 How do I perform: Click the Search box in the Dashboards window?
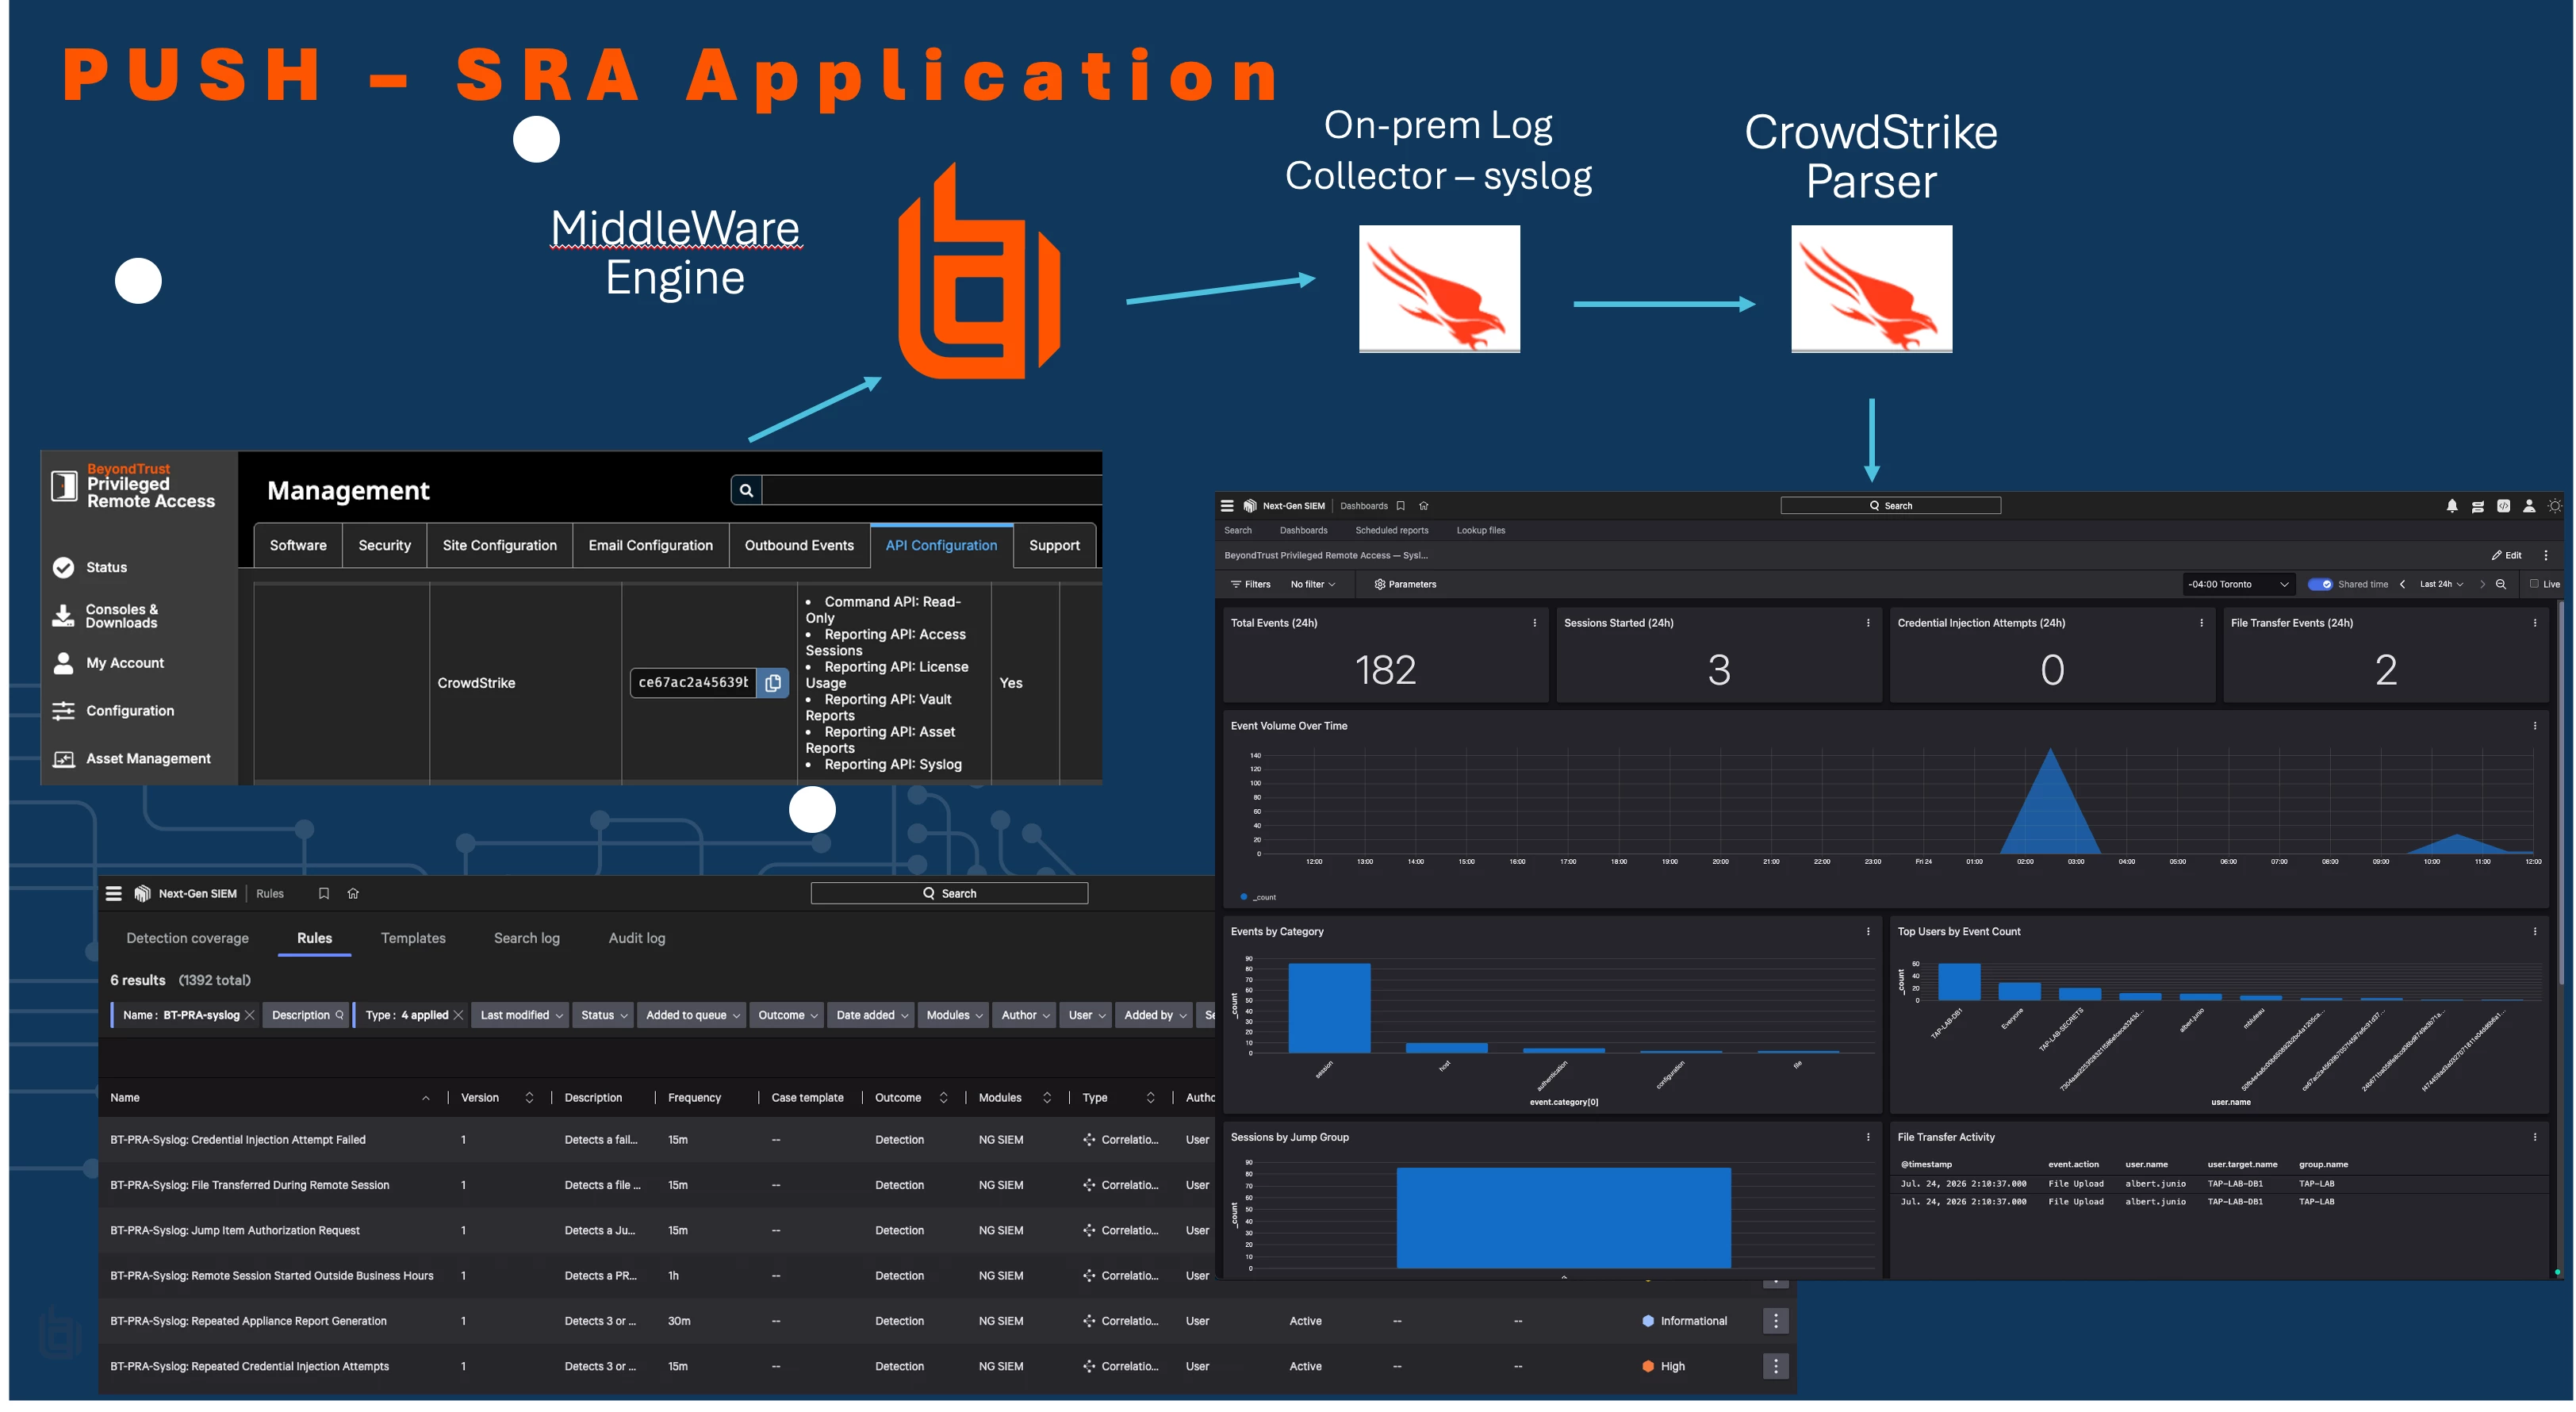point(1890,506)
